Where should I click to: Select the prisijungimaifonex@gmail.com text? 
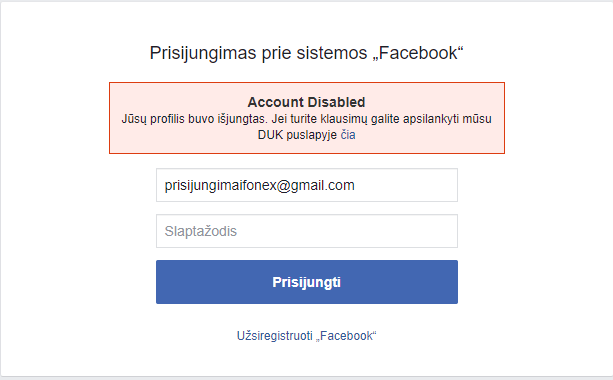(260, 185)
